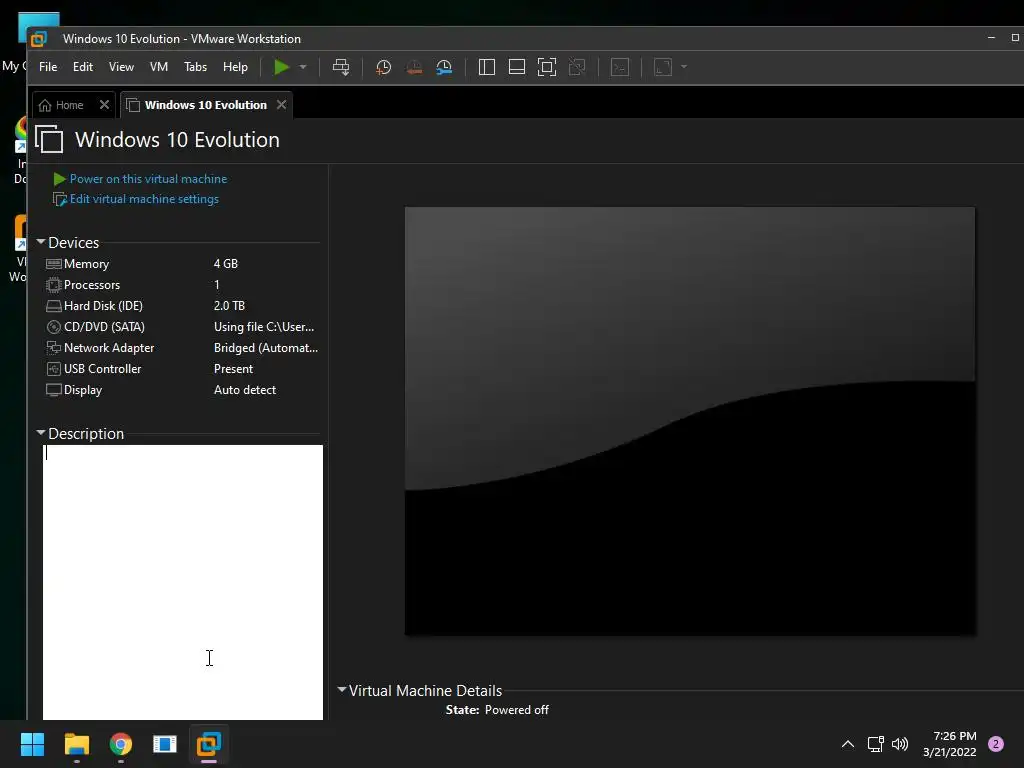Revert virtual machine to snapshot icon
The width and height of the screenshot is (1024, 768).
pos(414,67)
